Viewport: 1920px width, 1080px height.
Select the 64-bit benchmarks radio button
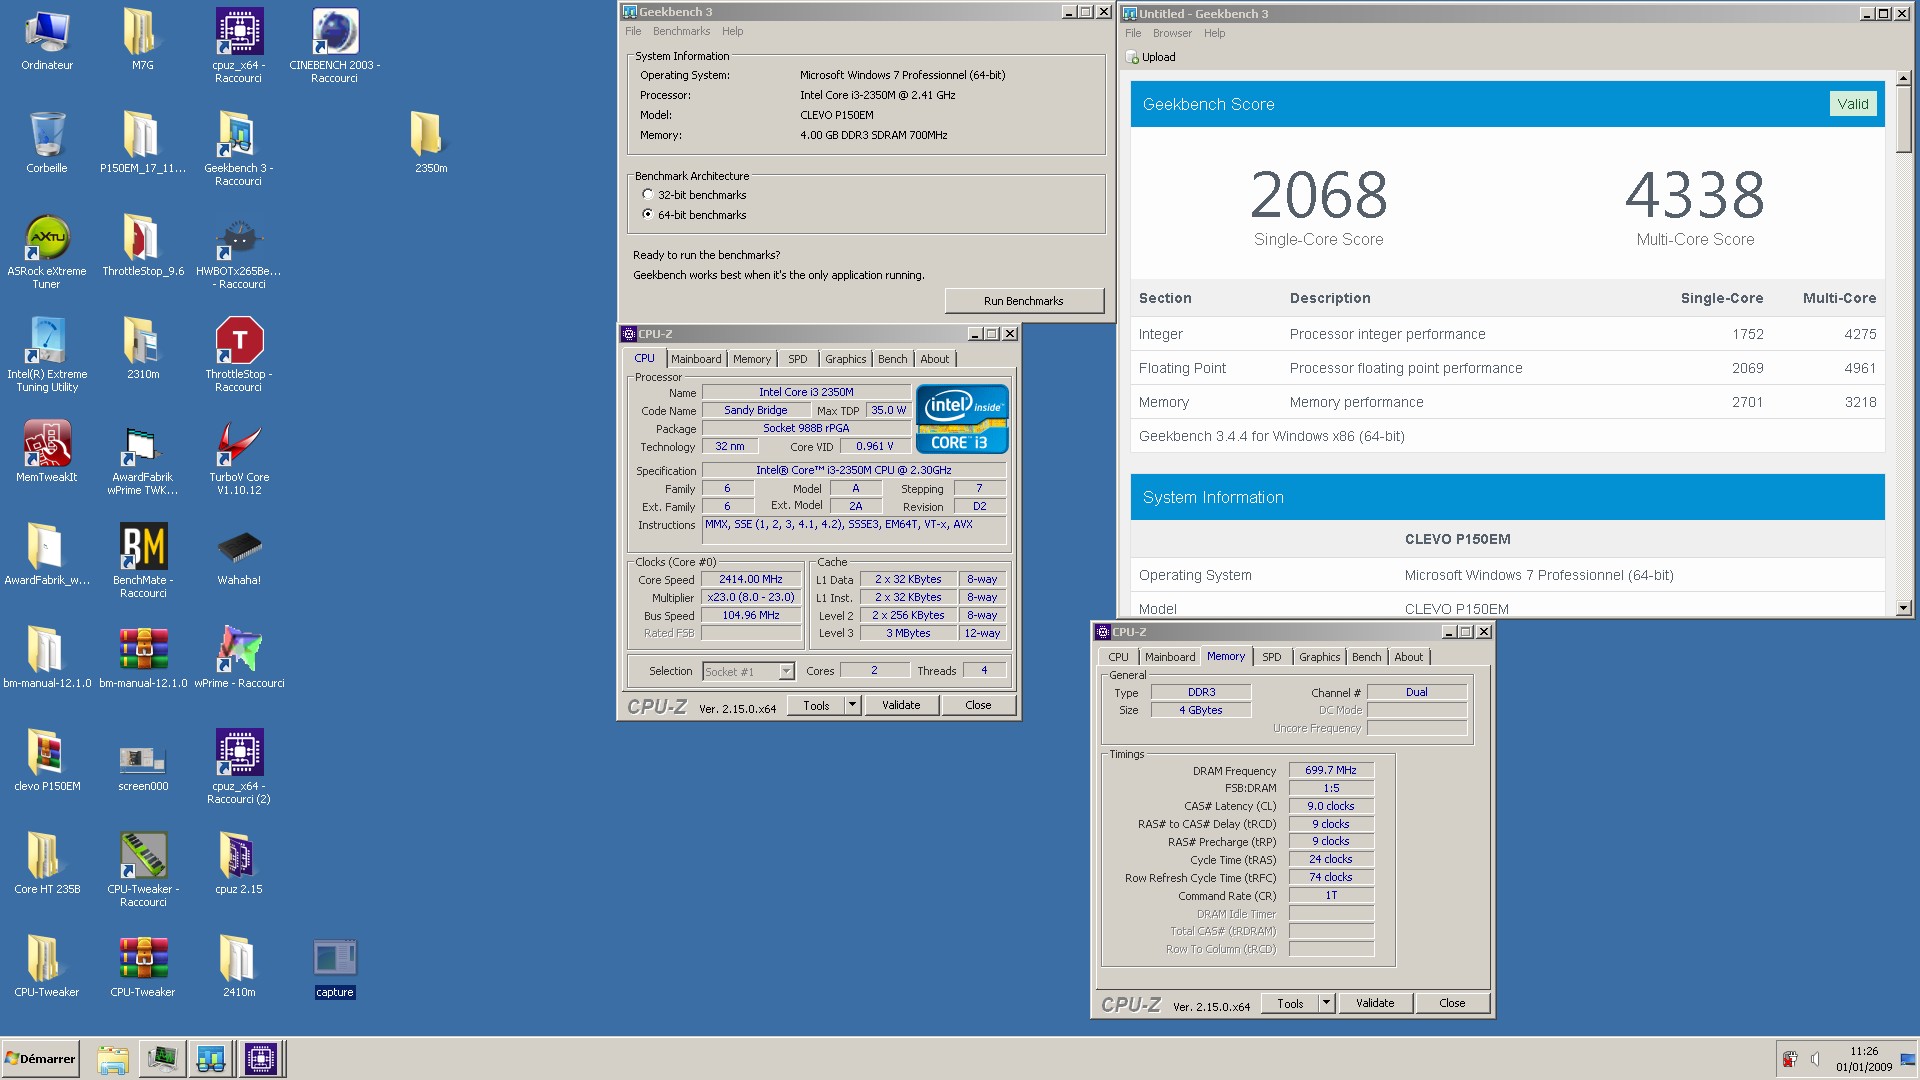click(648, 215)
